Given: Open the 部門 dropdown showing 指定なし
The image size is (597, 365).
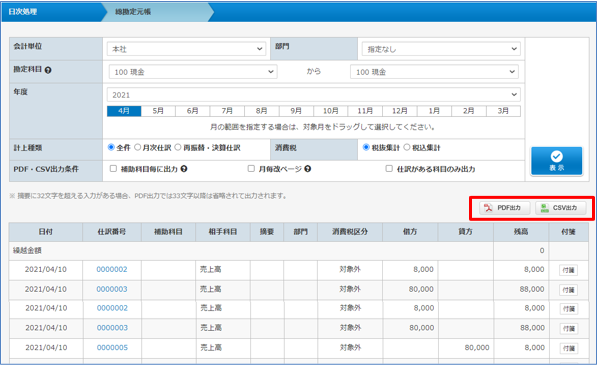Looking at the screenshot, I should point(441,49).
